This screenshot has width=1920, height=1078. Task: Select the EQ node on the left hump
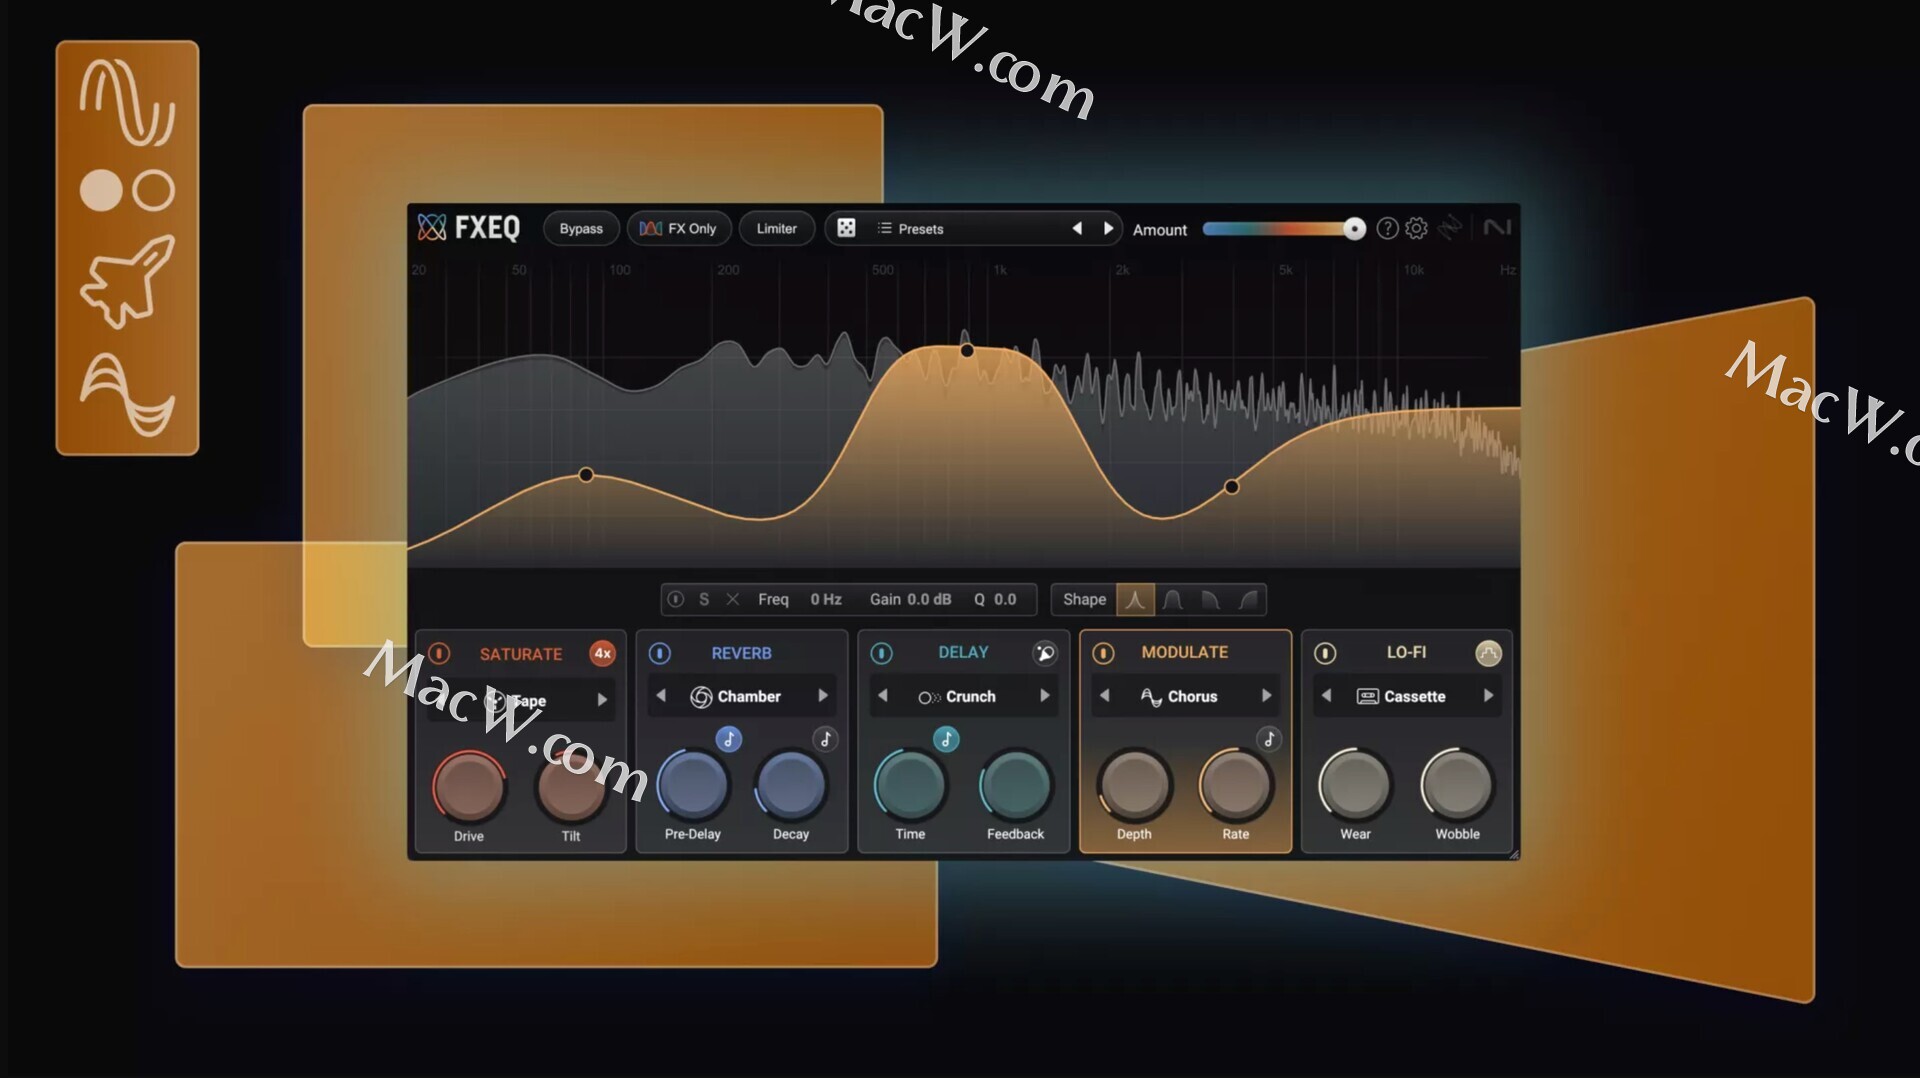[586, 475]
